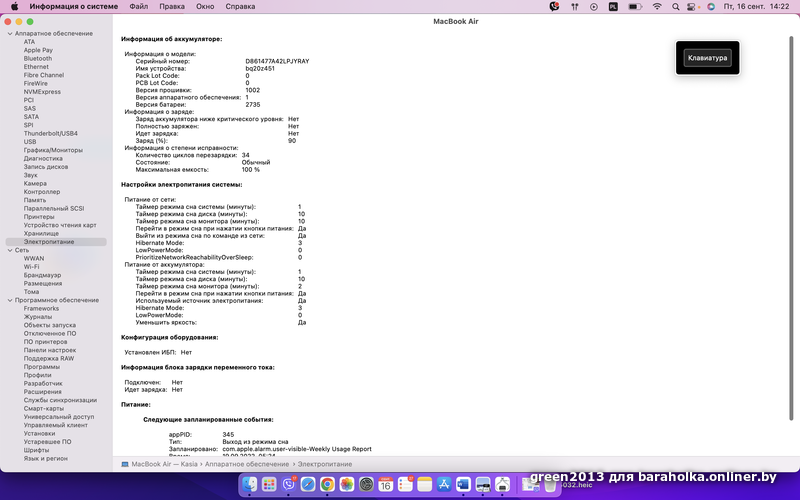Select Ethernet in the sidebar
Image resolution: width=800 pixels, height=500 pixels.
click(36, 67)
